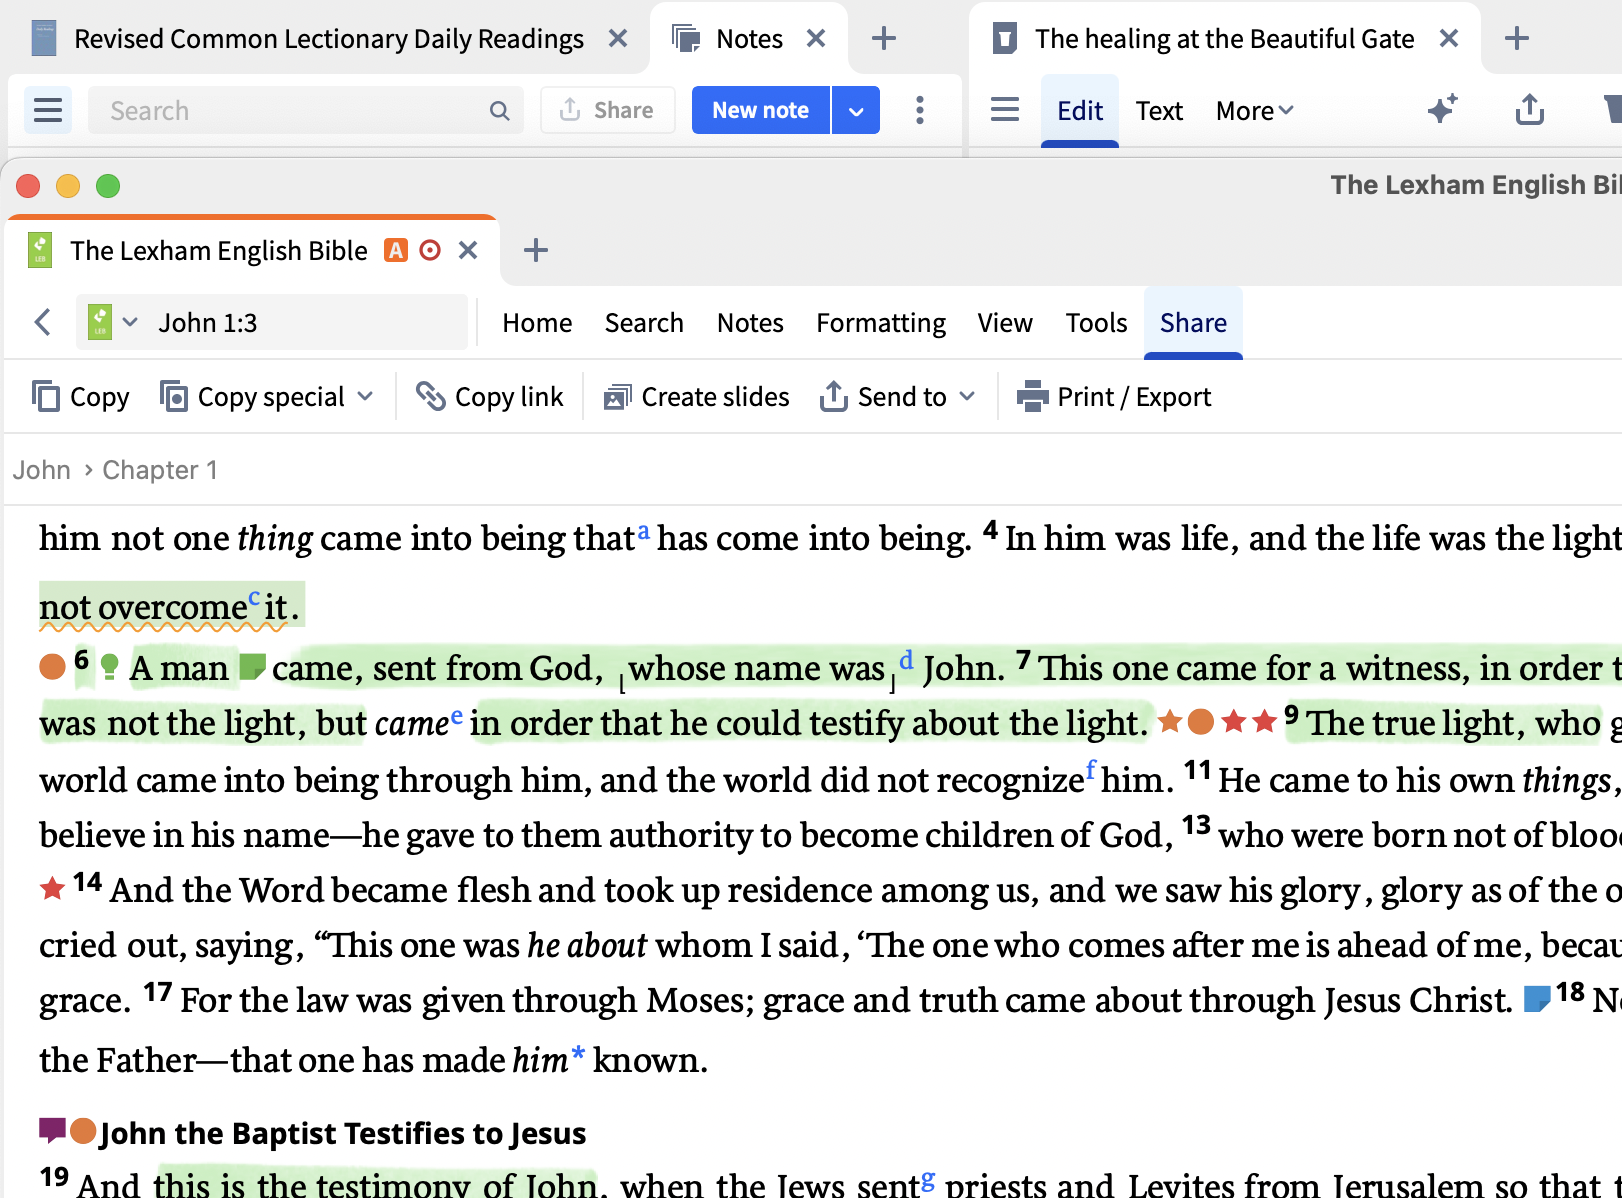Go back using the left arrow
Screen dimensions: 1622x1198
[x=43, y=322]
